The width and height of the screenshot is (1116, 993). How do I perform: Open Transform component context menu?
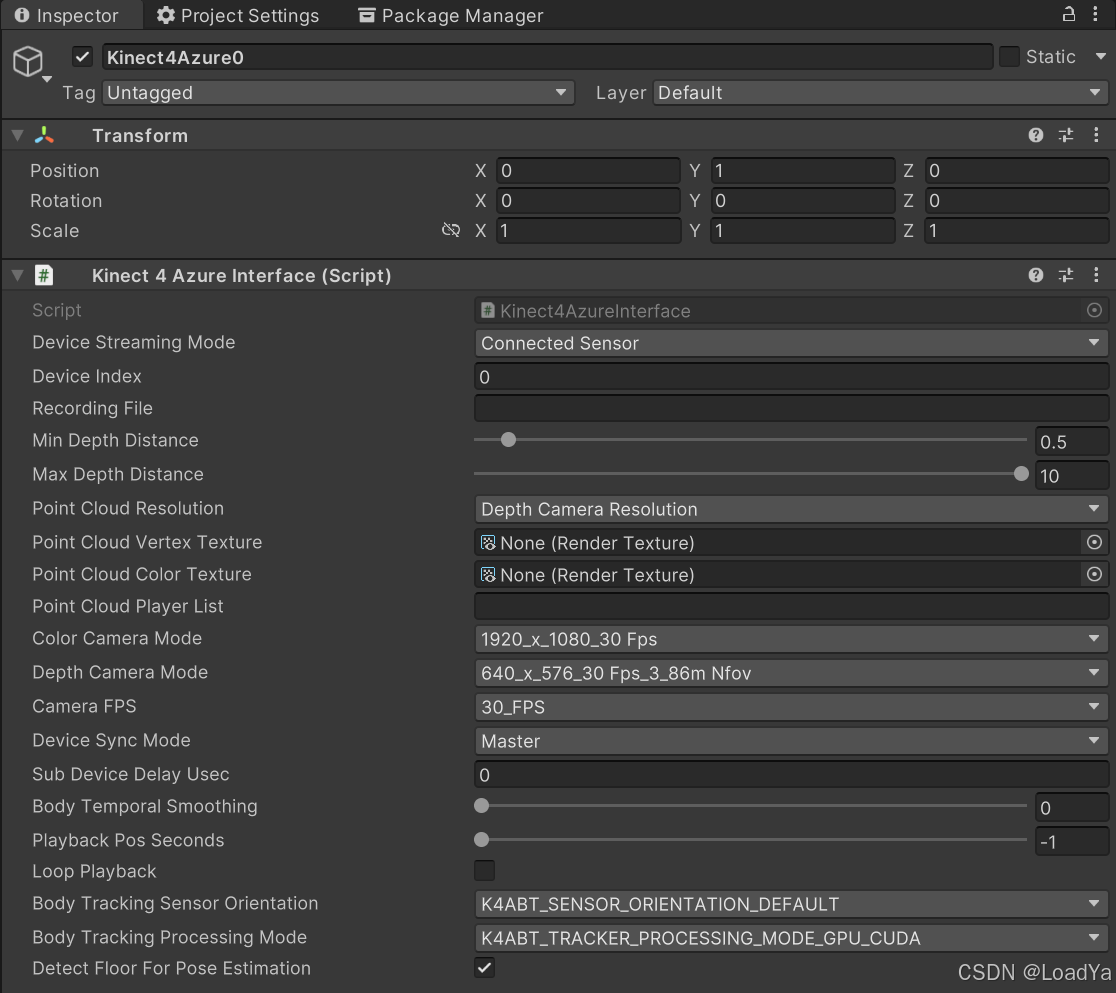coord(1096,135)
